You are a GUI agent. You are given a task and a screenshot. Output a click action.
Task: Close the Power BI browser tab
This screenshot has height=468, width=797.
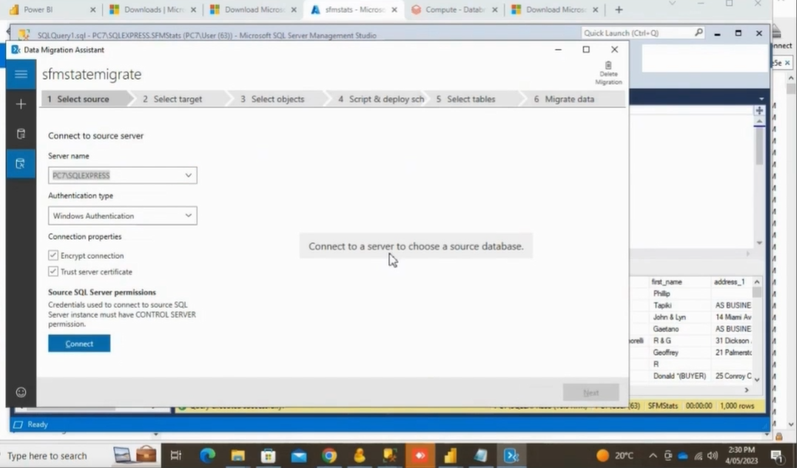click(x=93, y=10)
